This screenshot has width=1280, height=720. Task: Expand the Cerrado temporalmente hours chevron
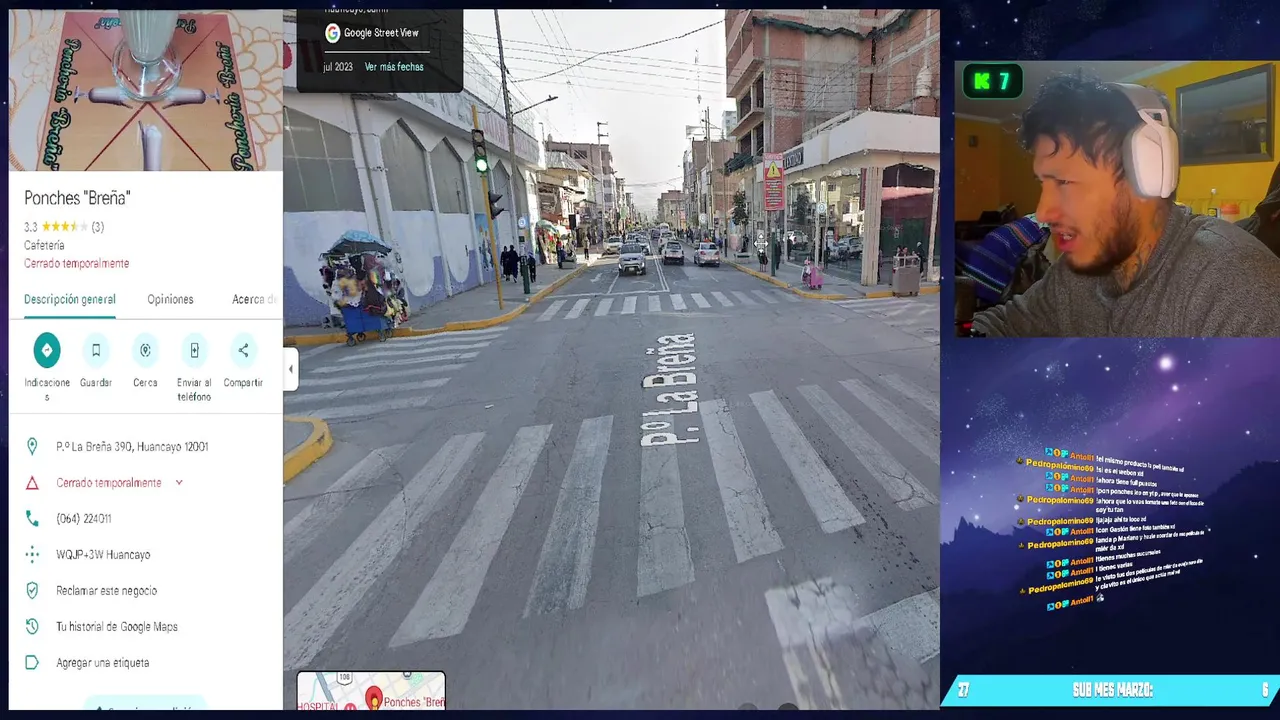tap(179, 483)
